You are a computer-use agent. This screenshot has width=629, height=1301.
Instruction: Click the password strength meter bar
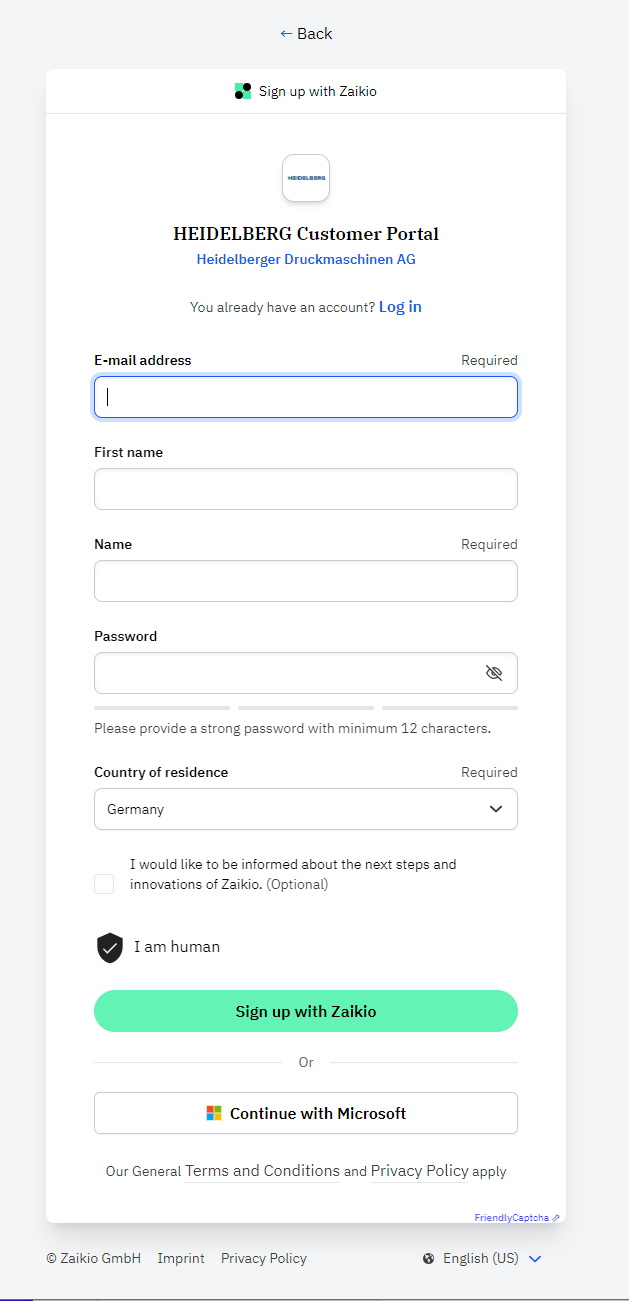[305, 706]
